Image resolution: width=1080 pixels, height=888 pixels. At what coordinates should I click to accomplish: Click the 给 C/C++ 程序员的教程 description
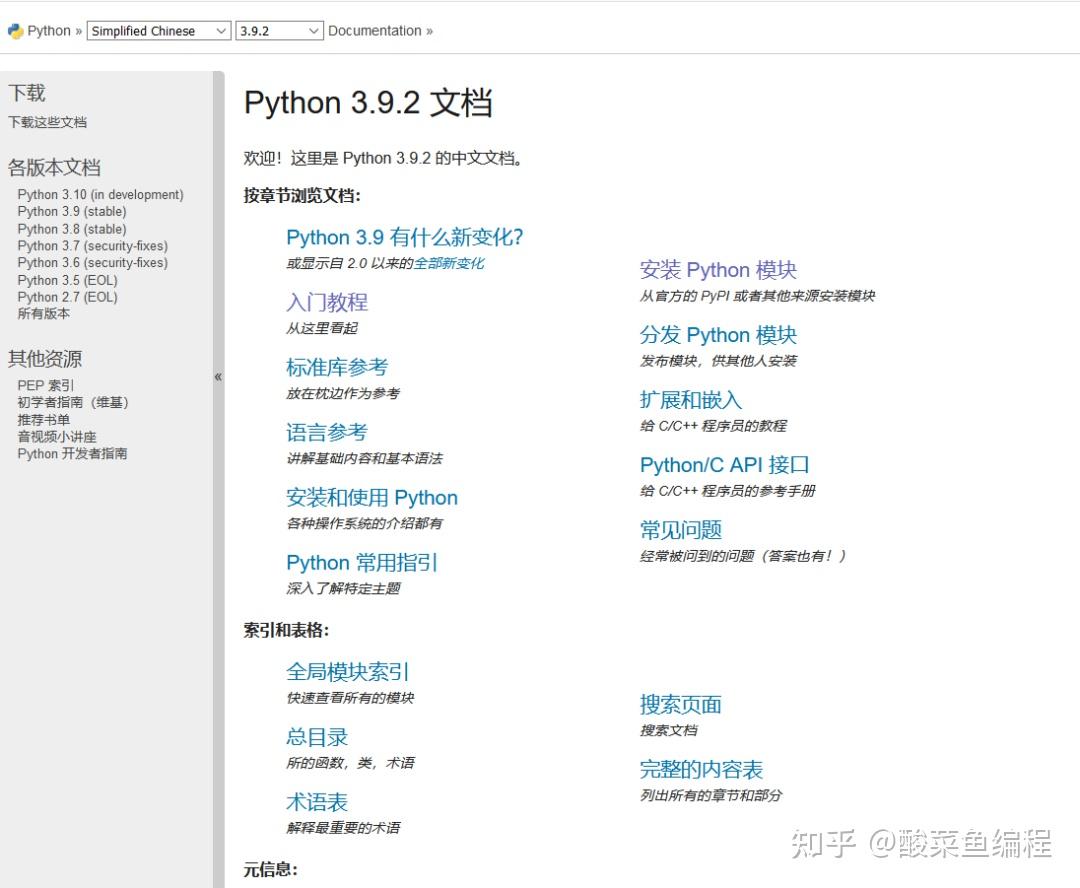[x=713, y=426]
